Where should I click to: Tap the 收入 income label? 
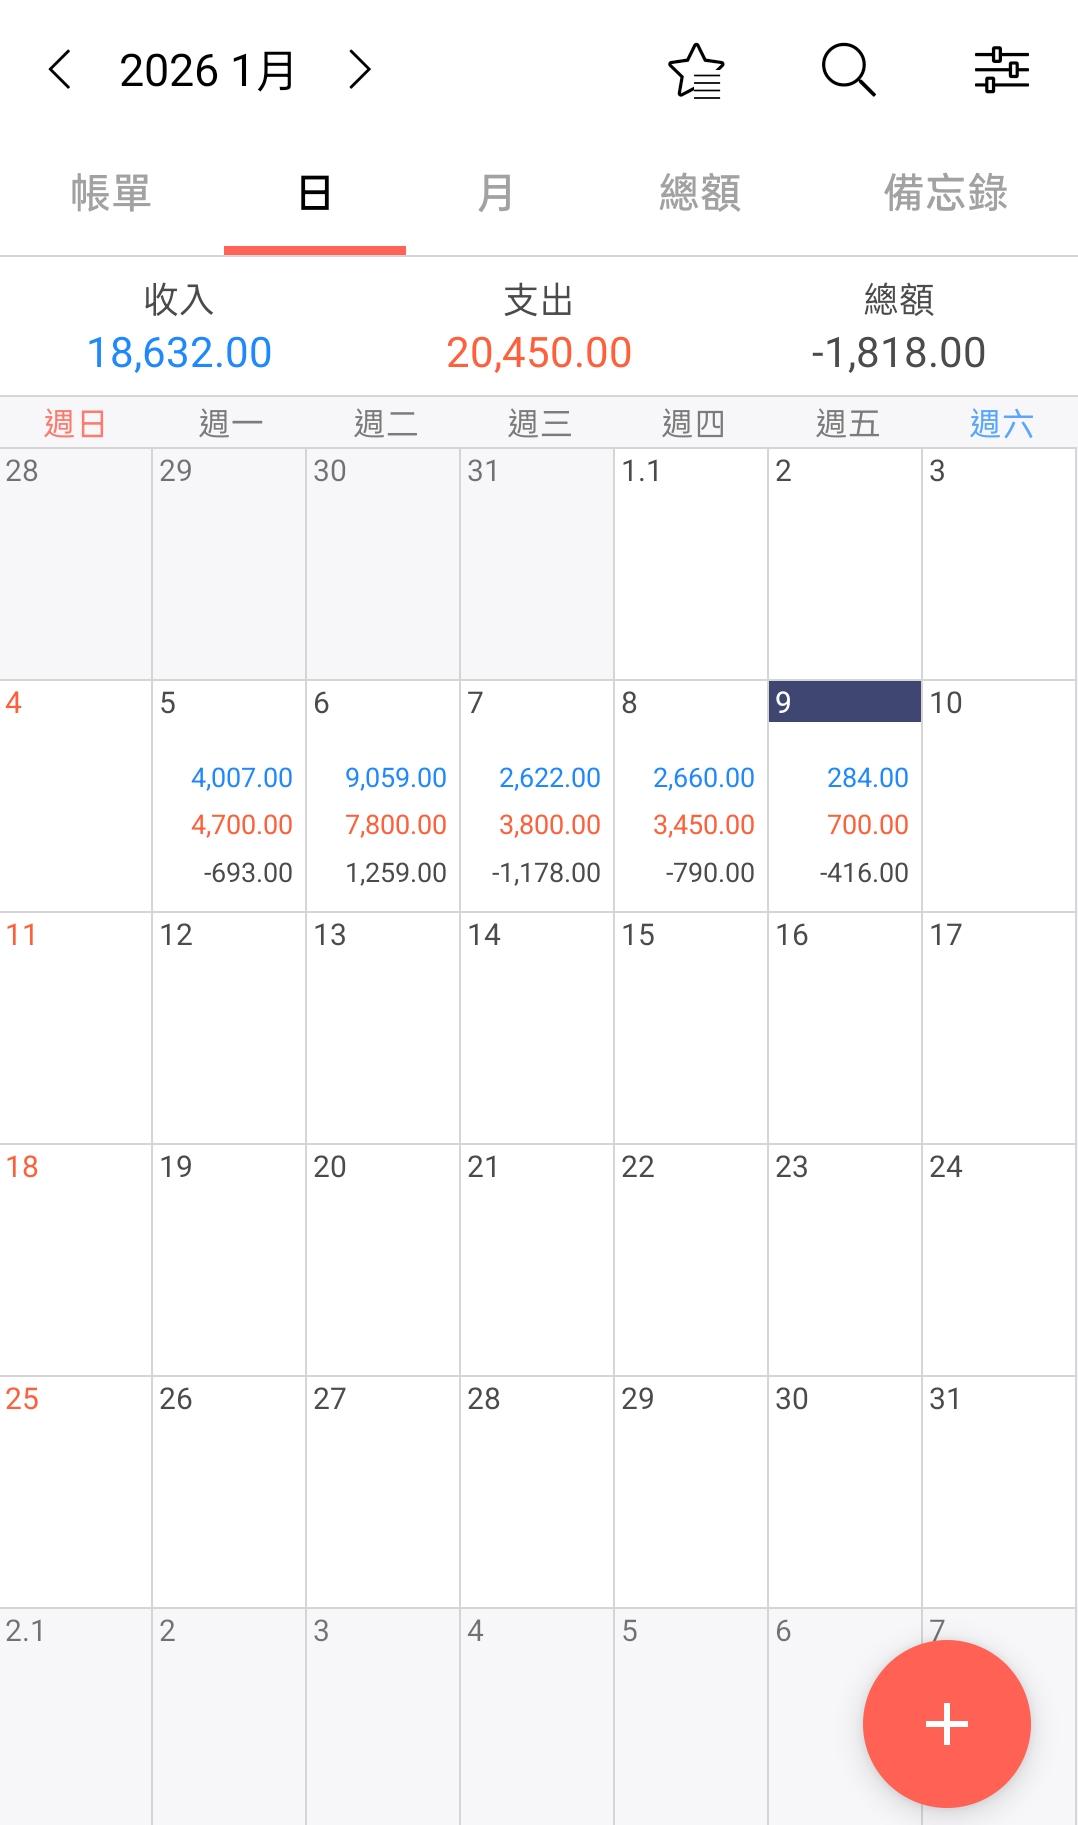point(179,299)
